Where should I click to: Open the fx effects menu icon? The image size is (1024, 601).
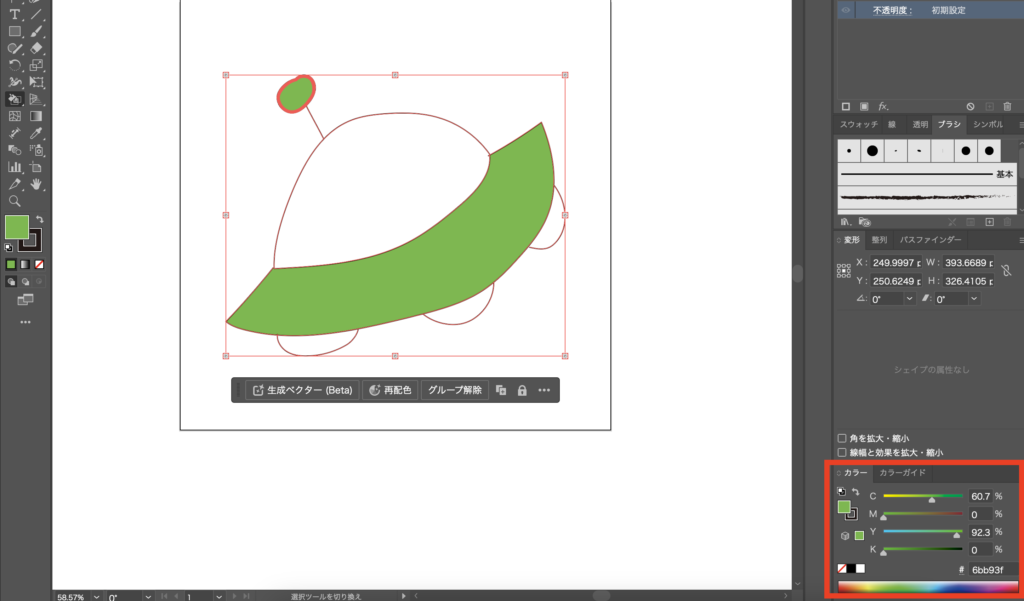pos(883,106)
